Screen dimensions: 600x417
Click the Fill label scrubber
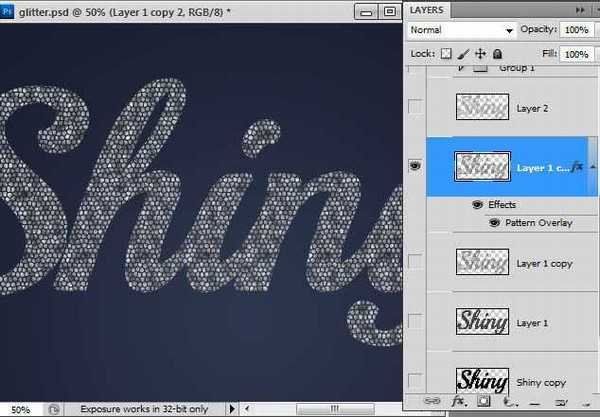pos(549,54)
